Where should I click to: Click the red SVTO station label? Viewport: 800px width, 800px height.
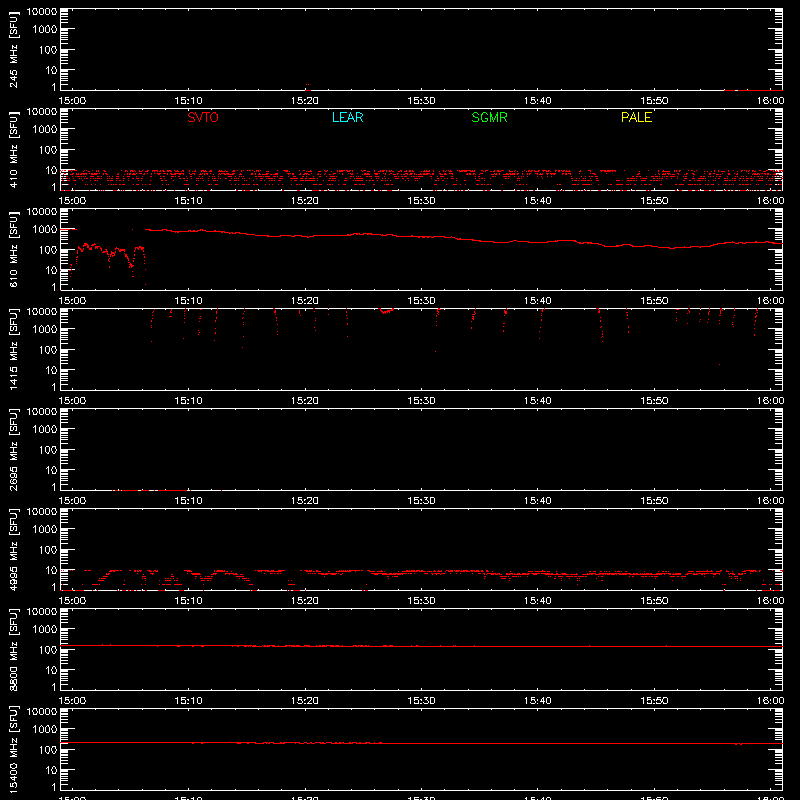coord(203,117)
